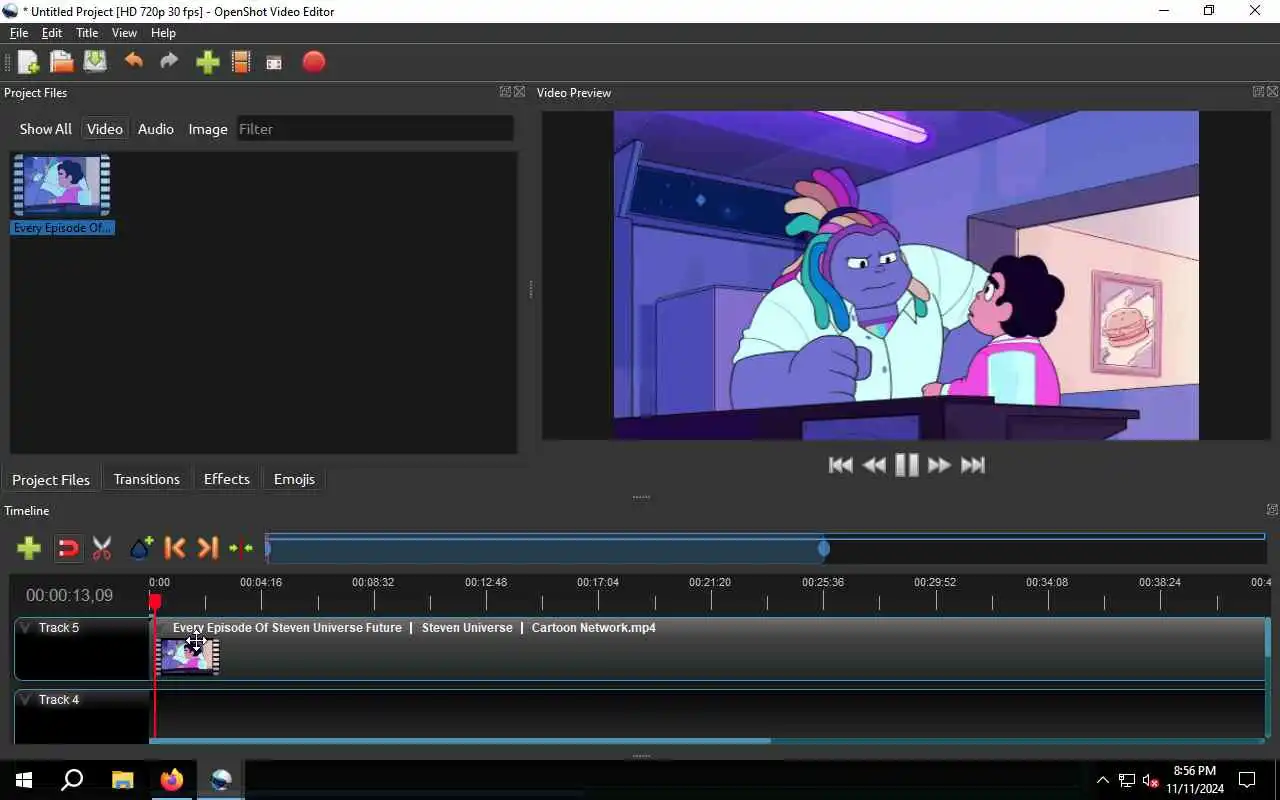
Task: Click the rewind playback button
Action: point(874,465)
